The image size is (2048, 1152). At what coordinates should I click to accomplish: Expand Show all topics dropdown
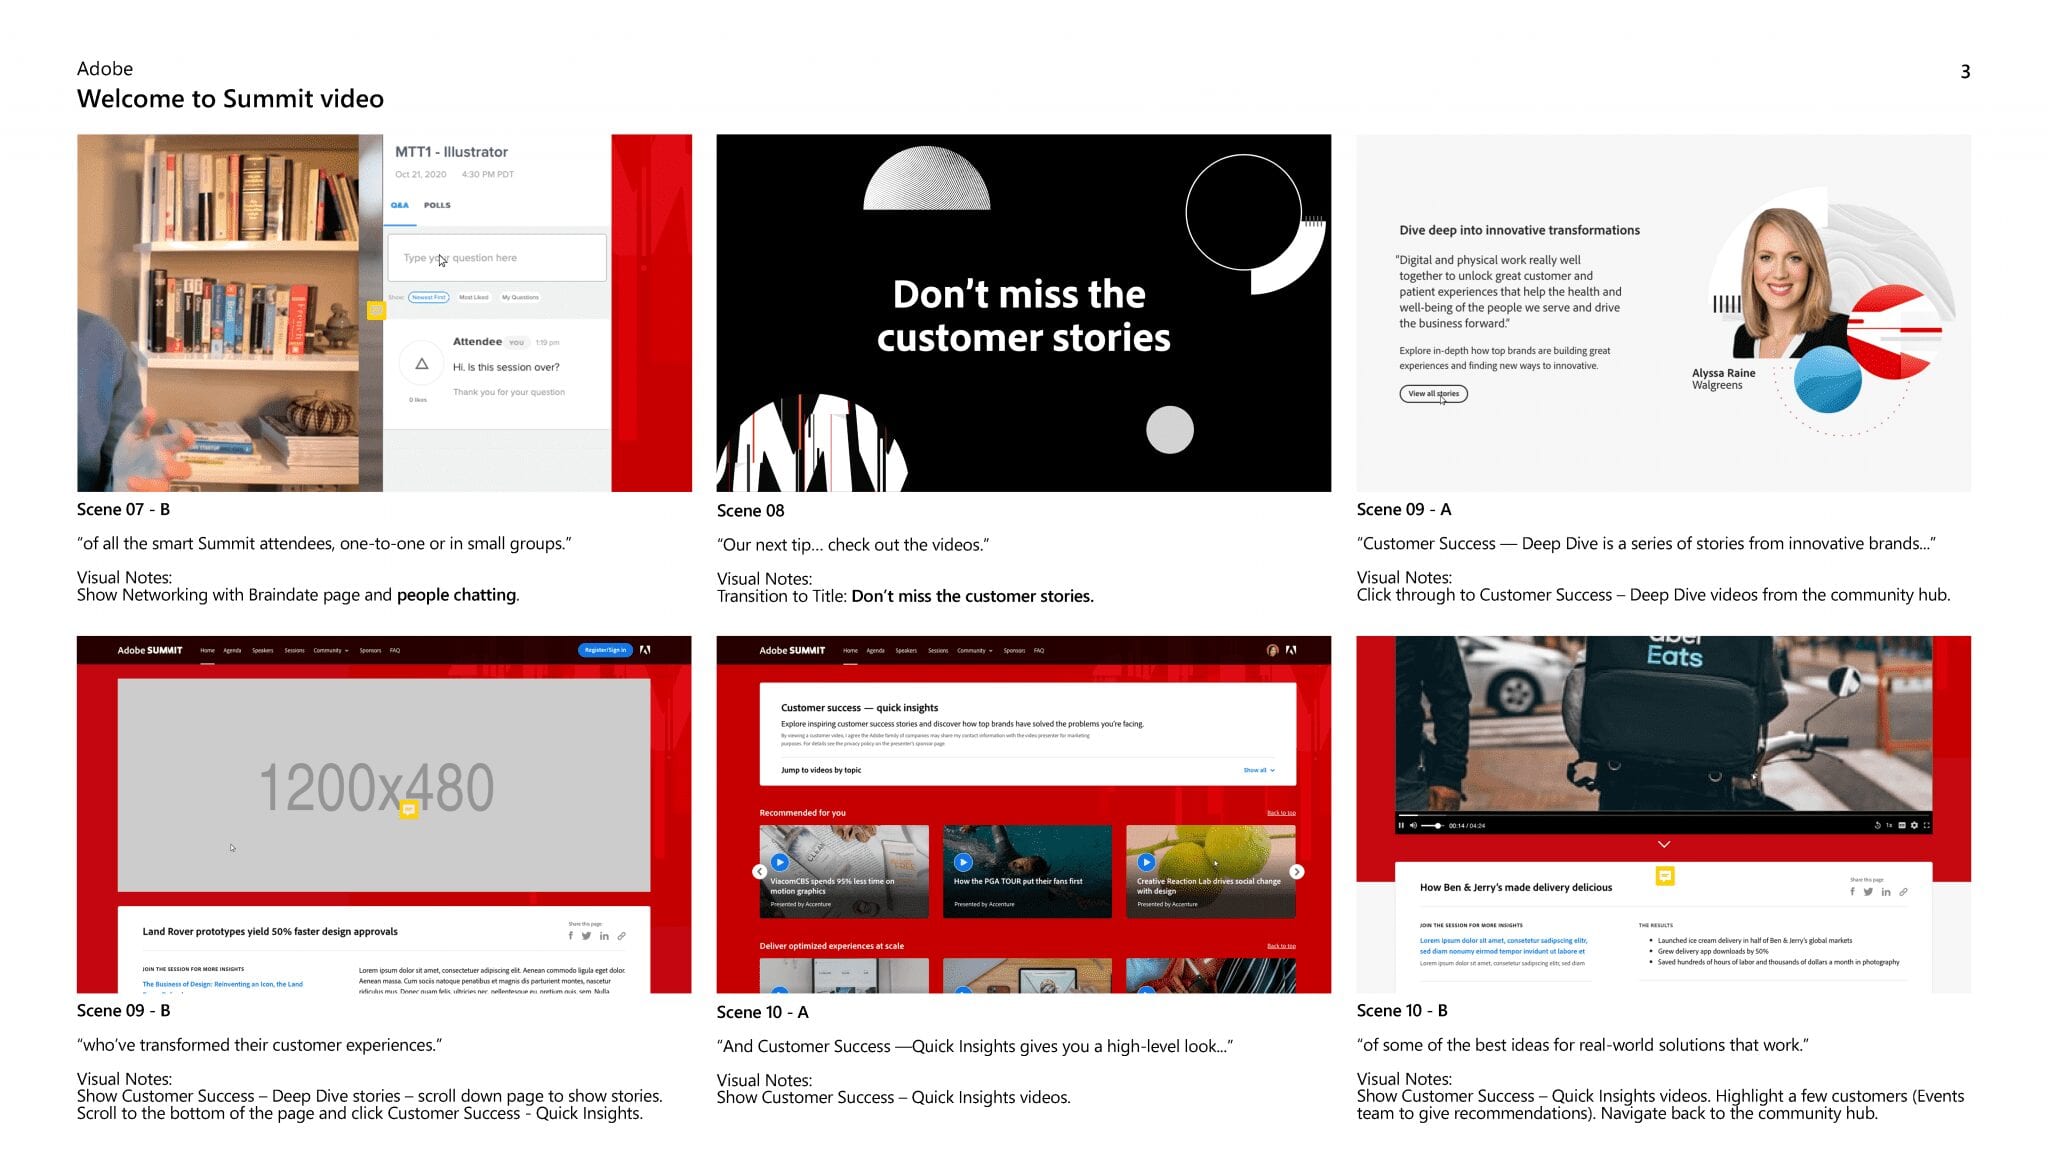pyautogui.click(x=1259, y=770)
